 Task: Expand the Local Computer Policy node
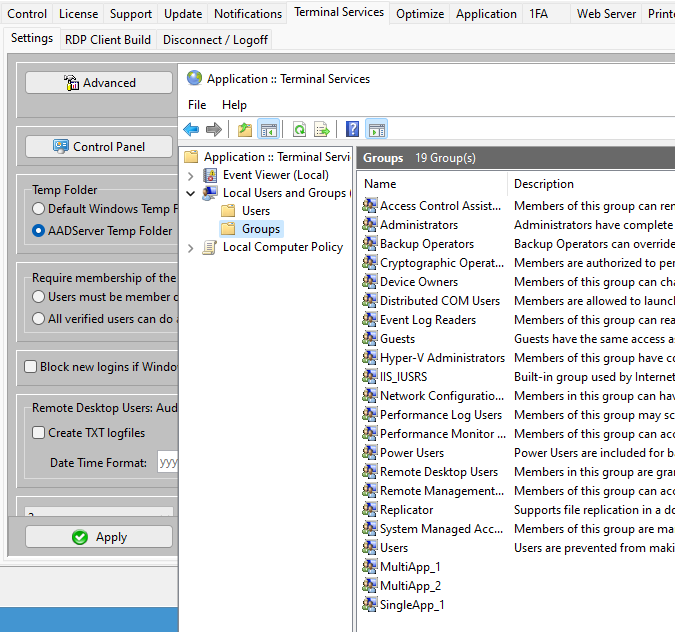[191, 247]
